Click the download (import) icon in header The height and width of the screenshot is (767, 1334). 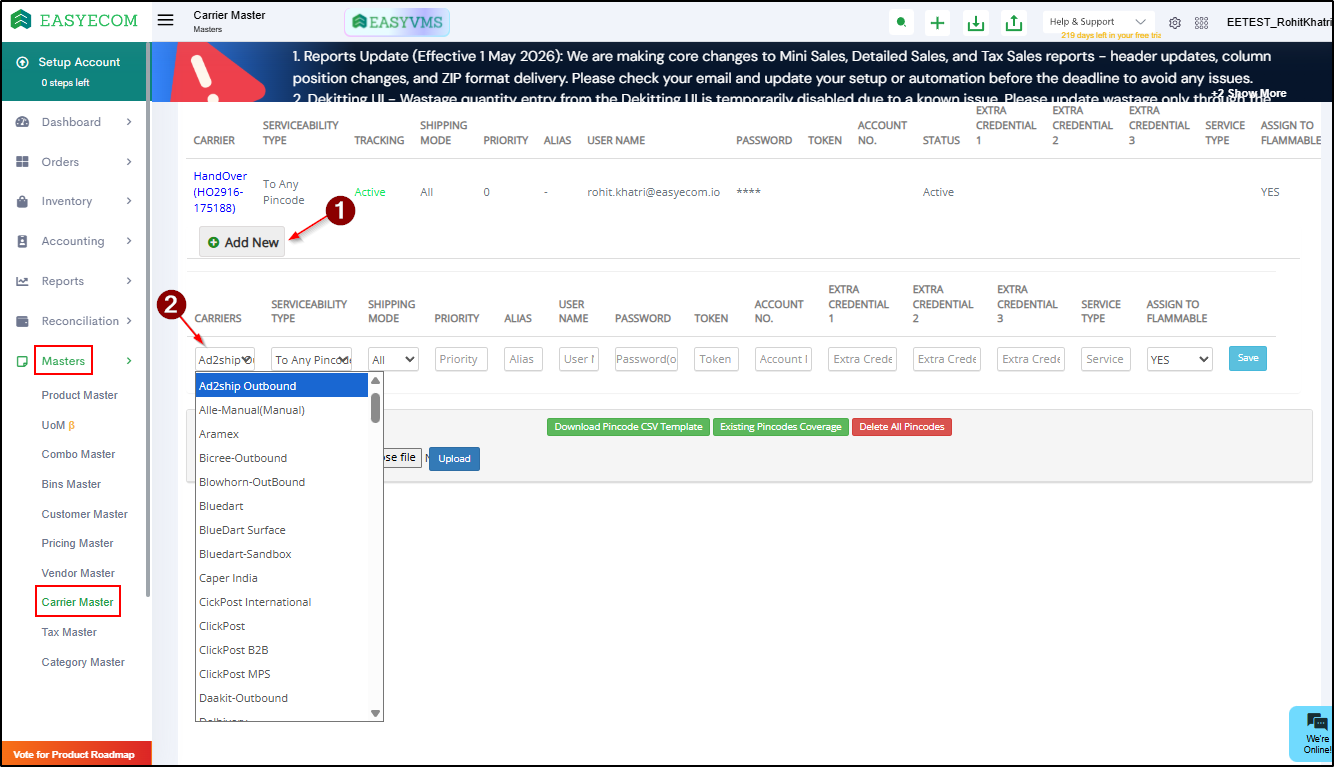click(975, 23)
